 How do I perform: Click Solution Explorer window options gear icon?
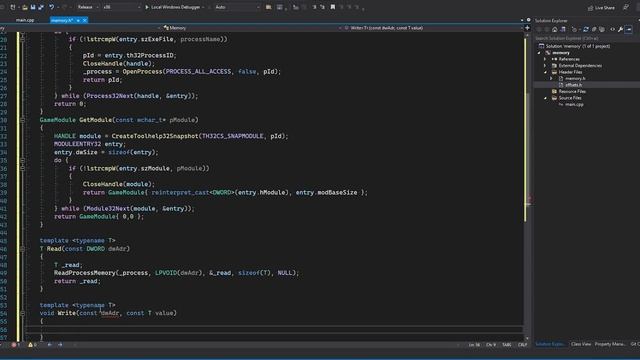(528, 20)
